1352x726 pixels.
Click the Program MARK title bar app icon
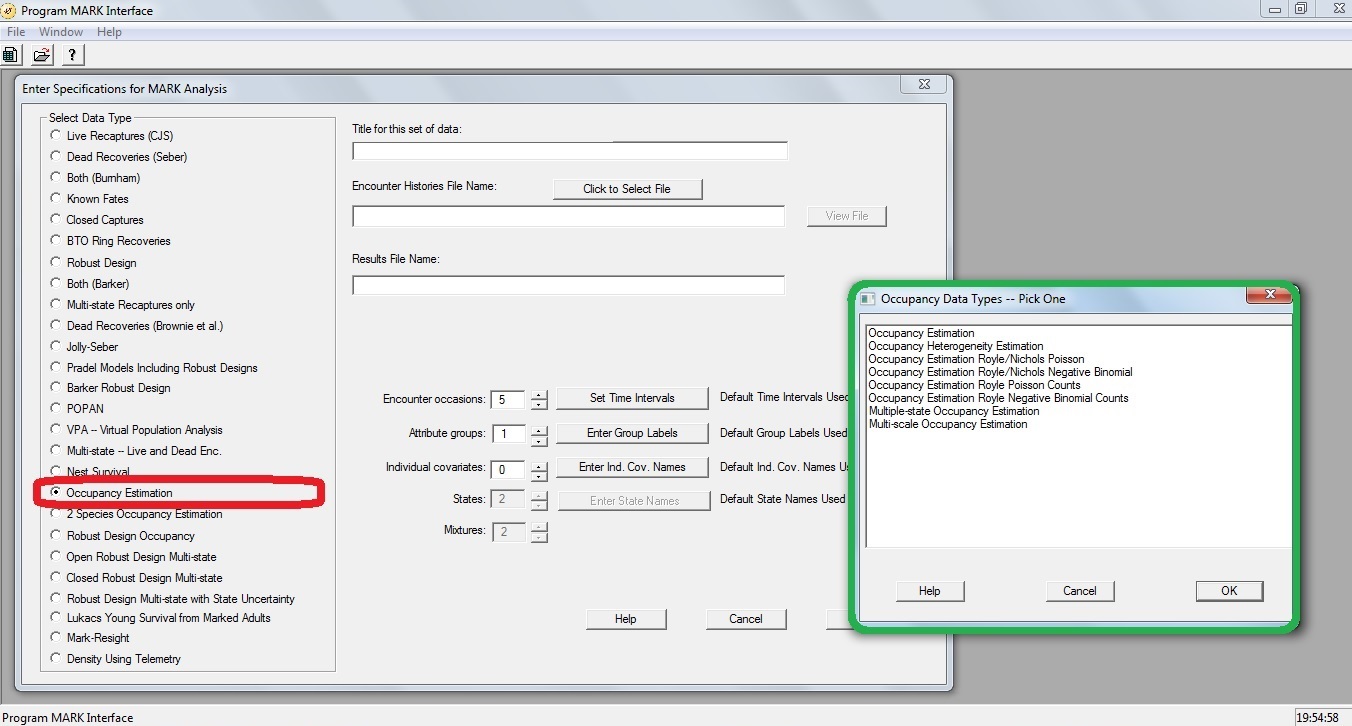[x=9, y=11]
